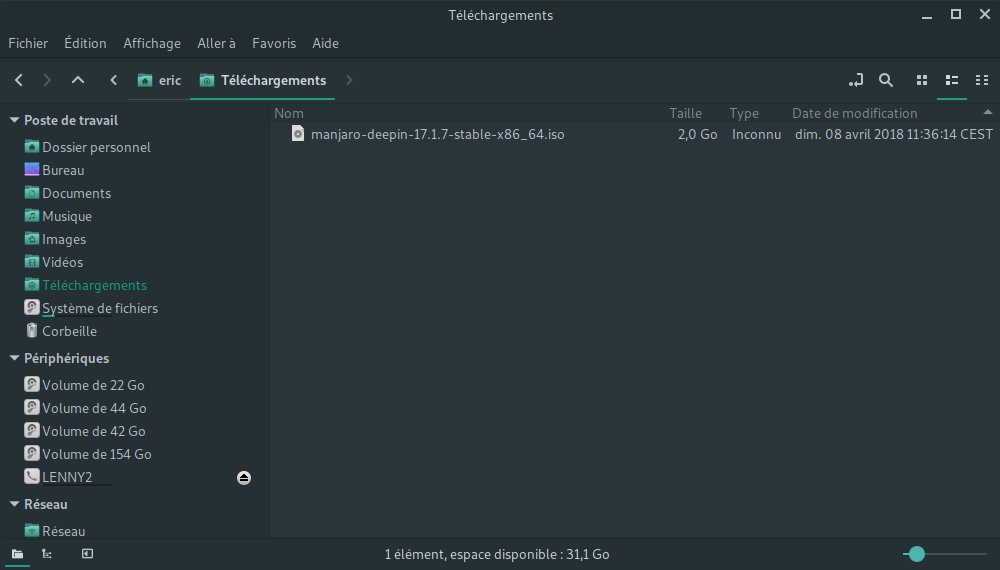Image resolution: width=1000 pixels, height=570 pixels.
Task: Switch to list view
Action: pyautogui.click(x=952, y=80)
